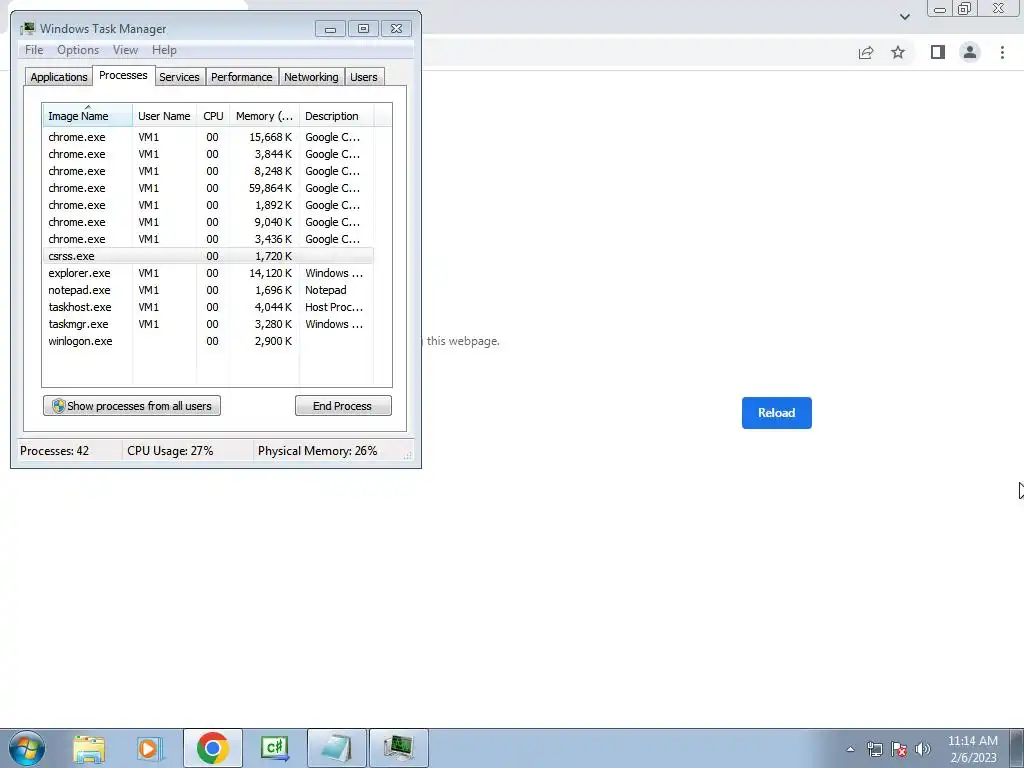Select chrome.exe row using 59,864 K
This screenshot has height=768, width=1024.
[208, 188]
